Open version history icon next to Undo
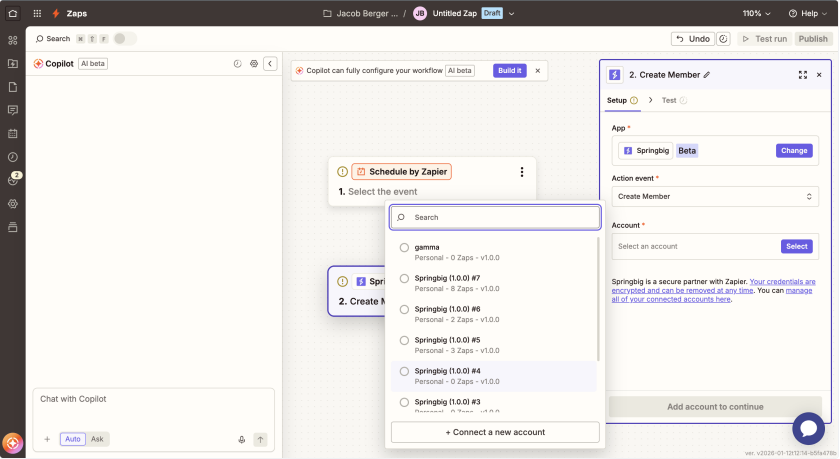This screenshot has height=459, width=840. pos(723,39)
